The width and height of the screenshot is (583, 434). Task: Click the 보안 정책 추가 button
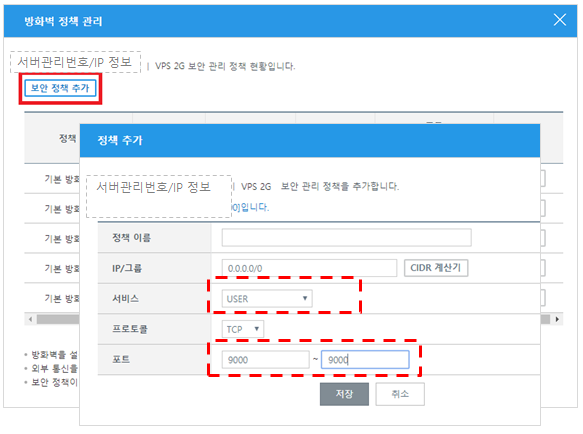point(60,88)
